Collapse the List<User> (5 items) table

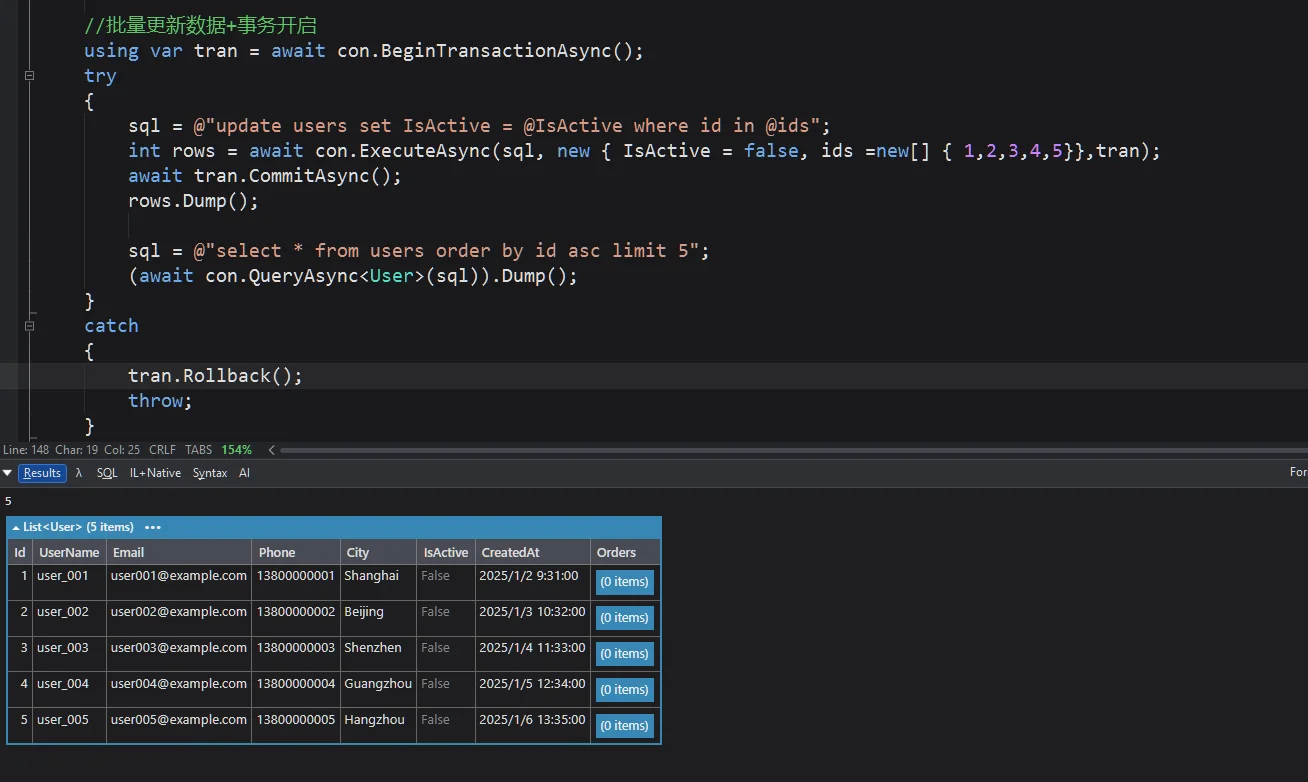point(16,527)
